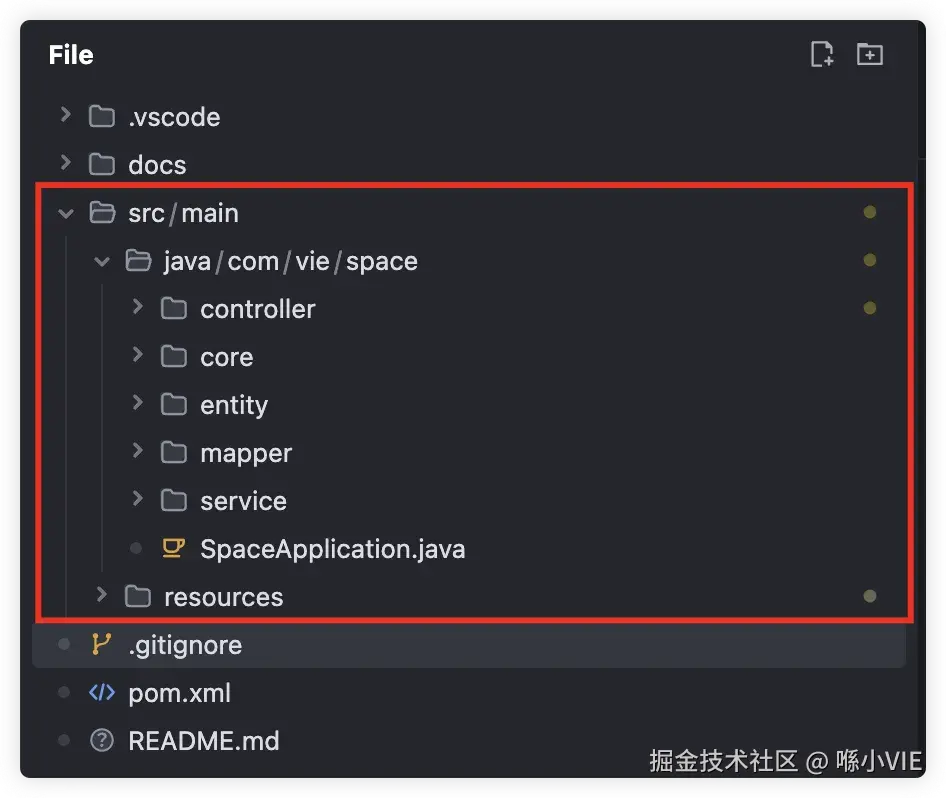Click the New File icon
The image size is (946, 798).
821,55
